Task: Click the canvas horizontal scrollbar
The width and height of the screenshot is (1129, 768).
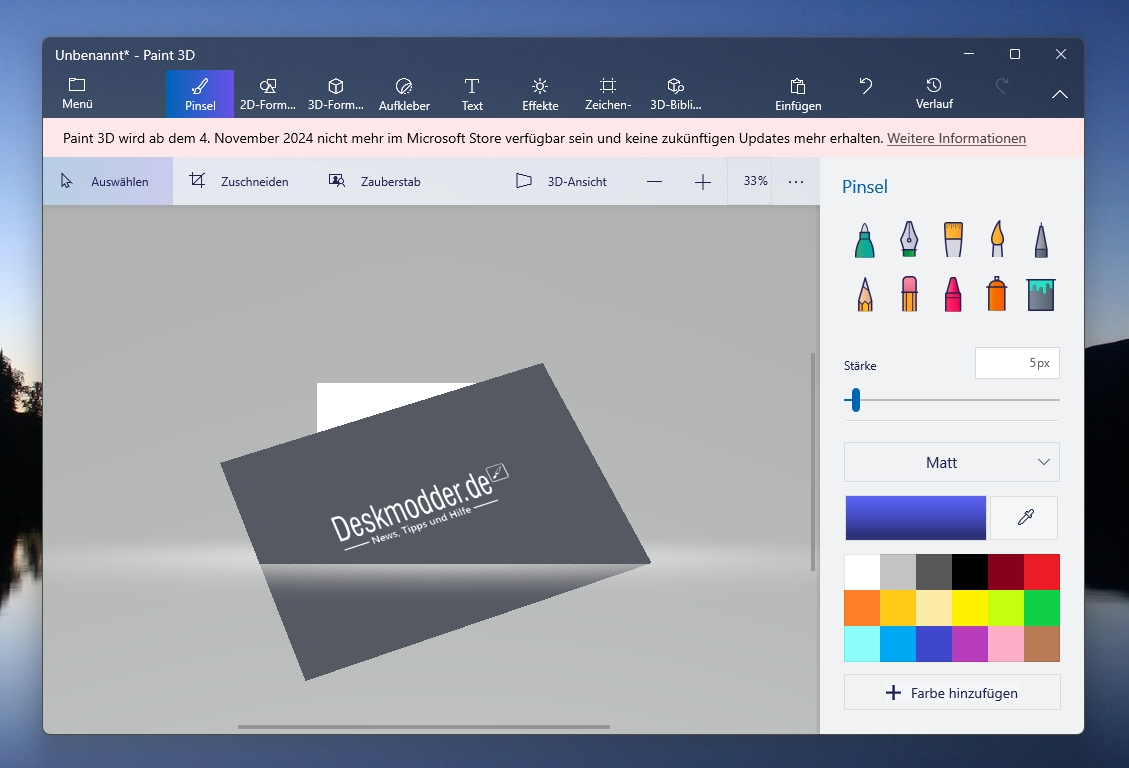Action: pos(424,727)
